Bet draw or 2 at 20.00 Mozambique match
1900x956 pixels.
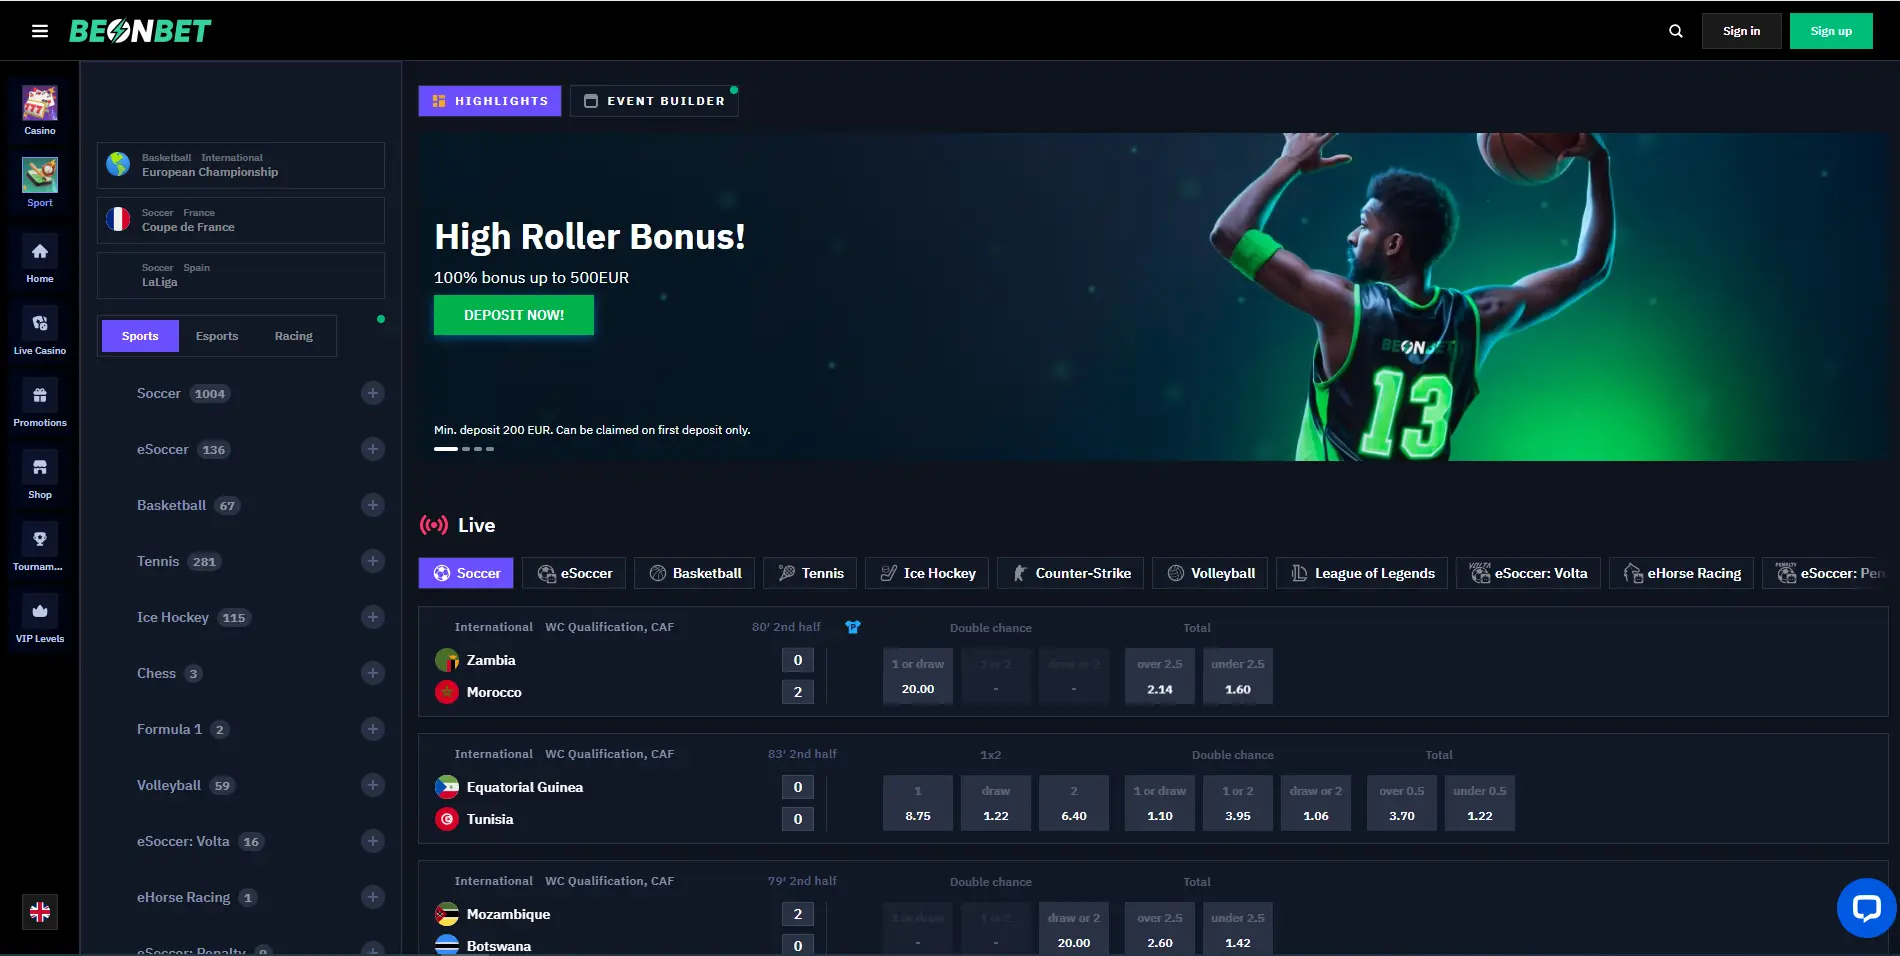pyautogui.click(x=1074, y=930)
